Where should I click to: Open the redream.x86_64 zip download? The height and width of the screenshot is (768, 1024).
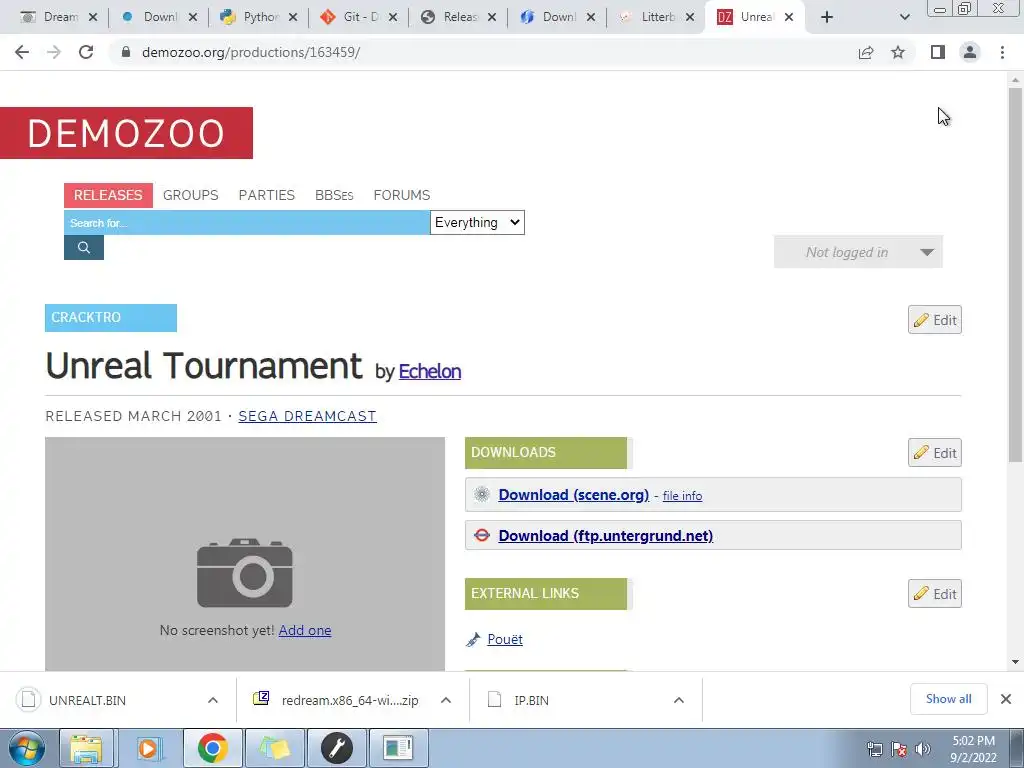pyautogui.click(x=350, y=700)
